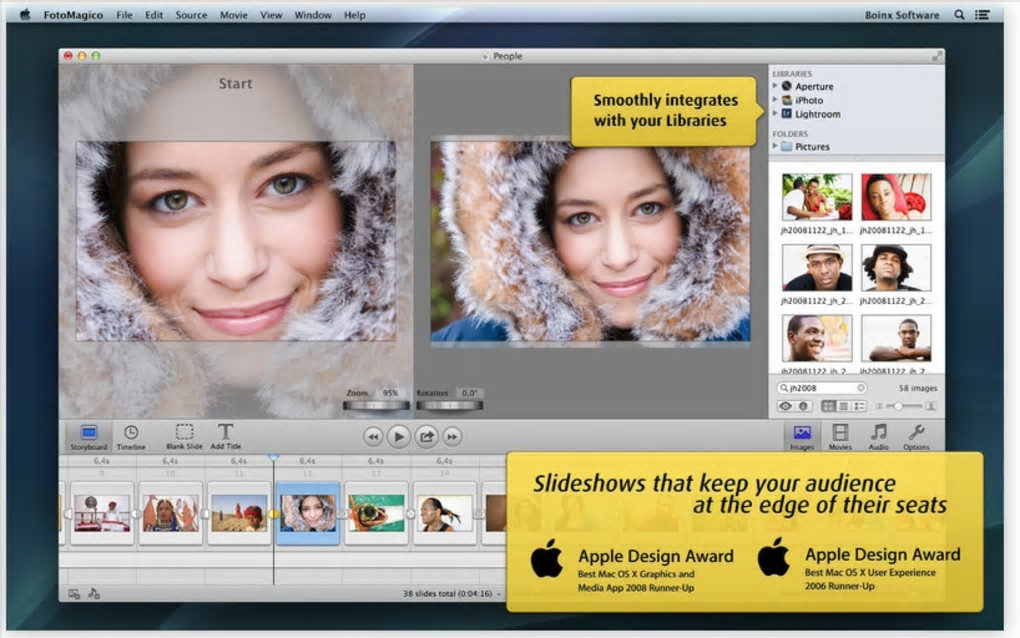
Task: Play the slideshow
Action: (x=399, y=437)
